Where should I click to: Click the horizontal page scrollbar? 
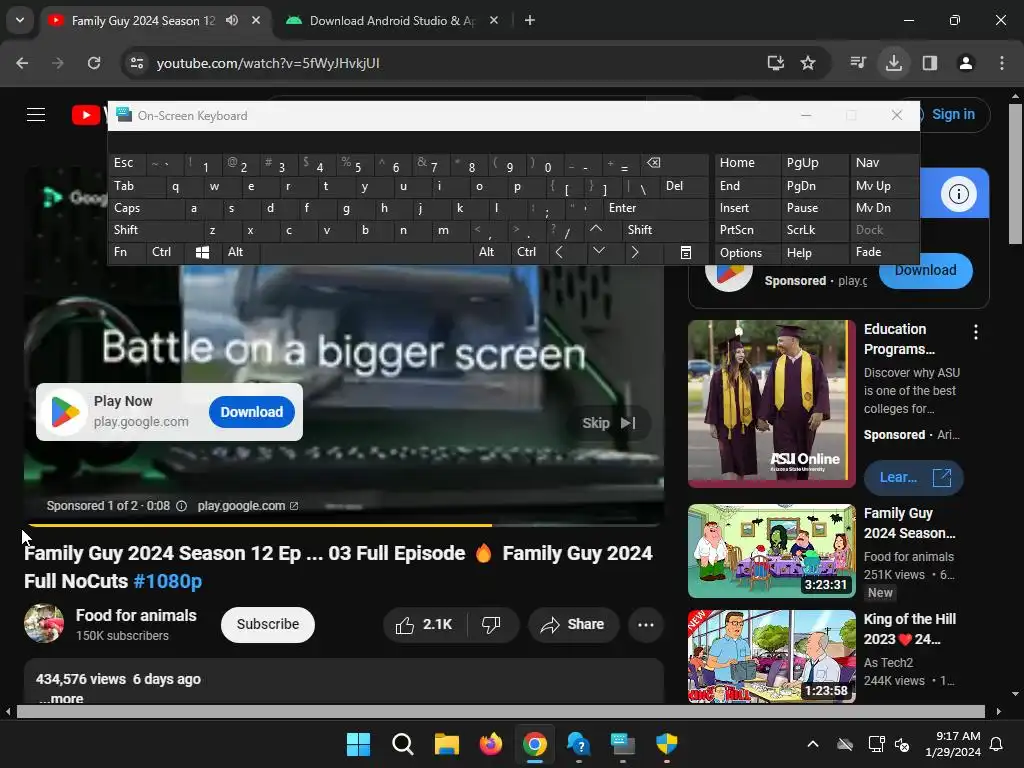[500, 711]
